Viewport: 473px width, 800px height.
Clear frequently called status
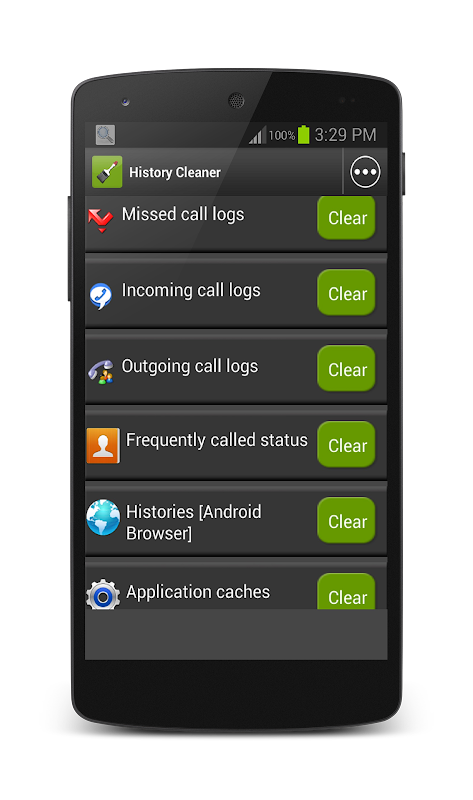[x=346, y=444]
